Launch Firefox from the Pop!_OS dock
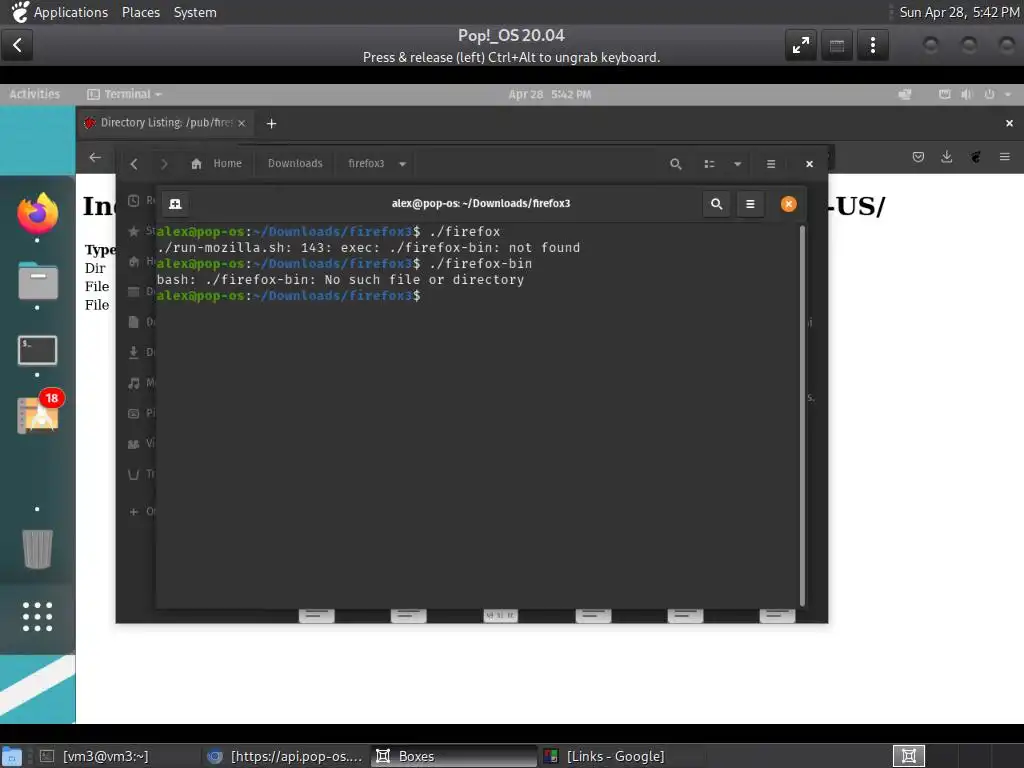Screen dimensions: 1024x768 tap(37, 213)
